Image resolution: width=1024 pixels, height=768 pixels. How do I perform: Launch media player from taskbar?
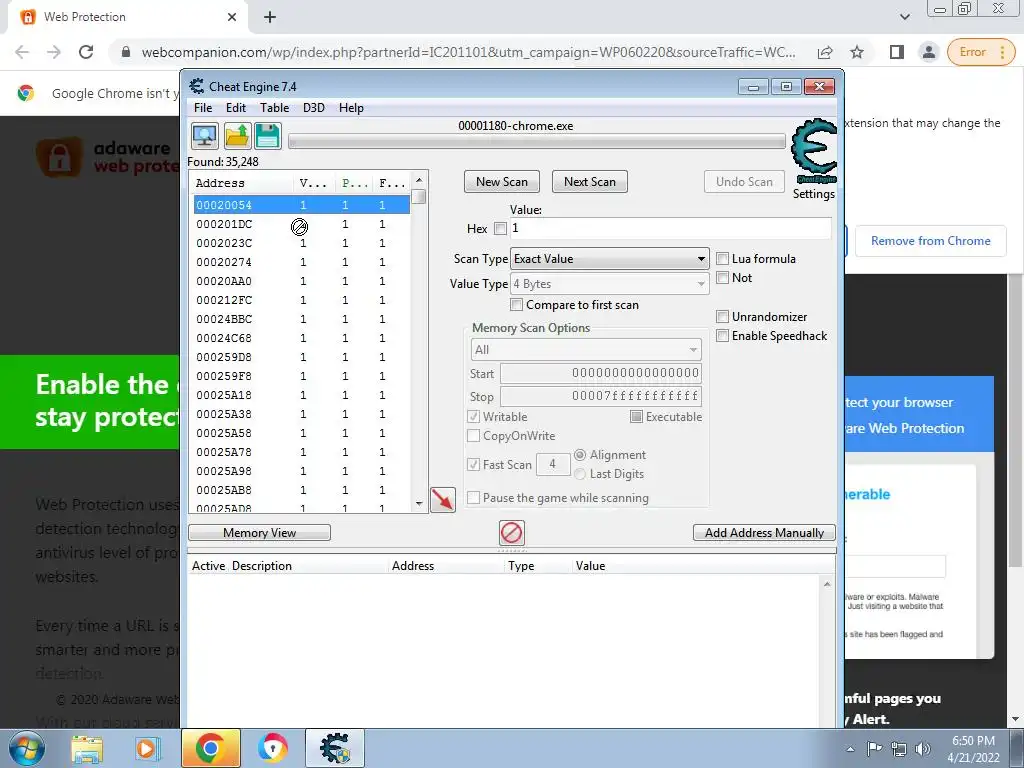[x=148, y=748]
